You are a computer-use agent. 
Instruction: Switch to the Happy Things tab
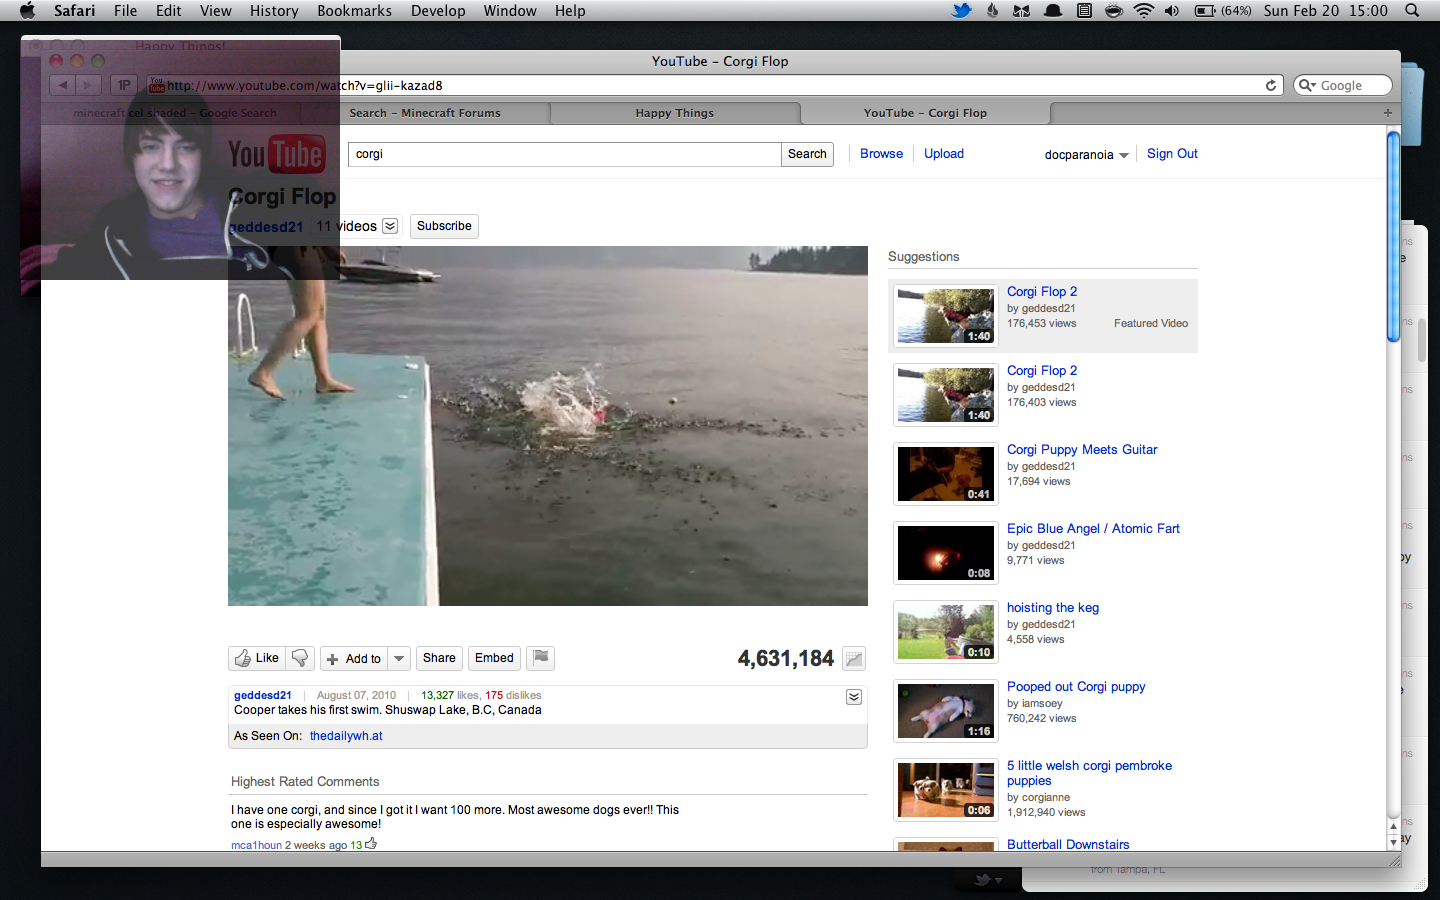pyautogui.click(x=674, y=113)
